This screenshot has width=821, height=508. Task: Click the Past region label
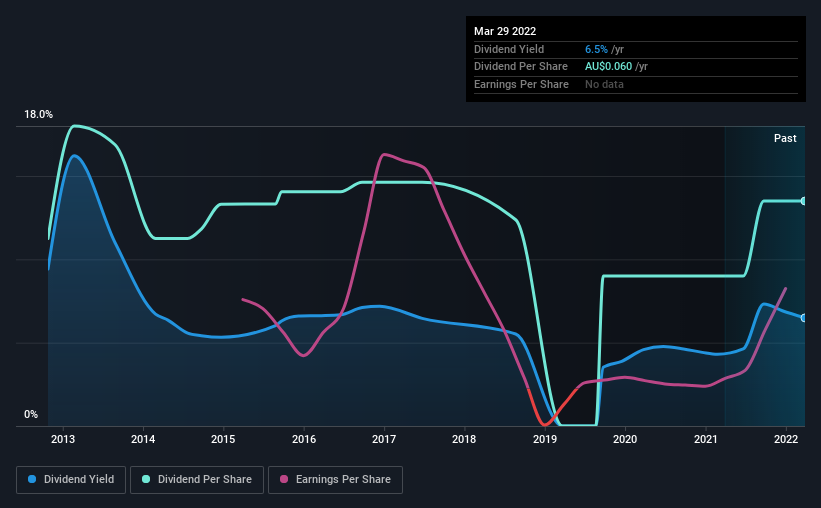785,138
